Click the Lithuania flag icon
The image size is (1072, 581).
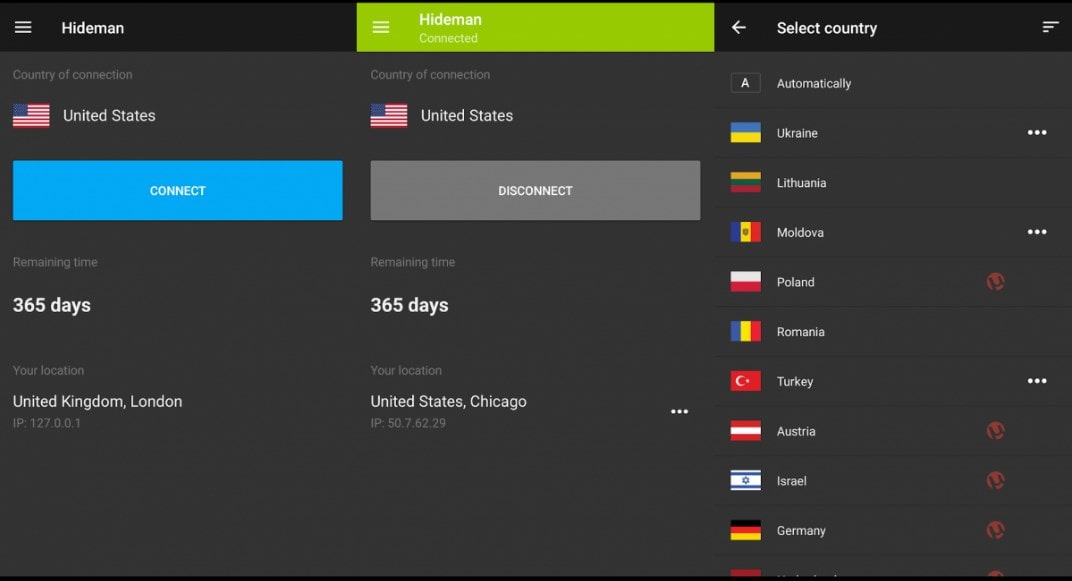[745, 183]
